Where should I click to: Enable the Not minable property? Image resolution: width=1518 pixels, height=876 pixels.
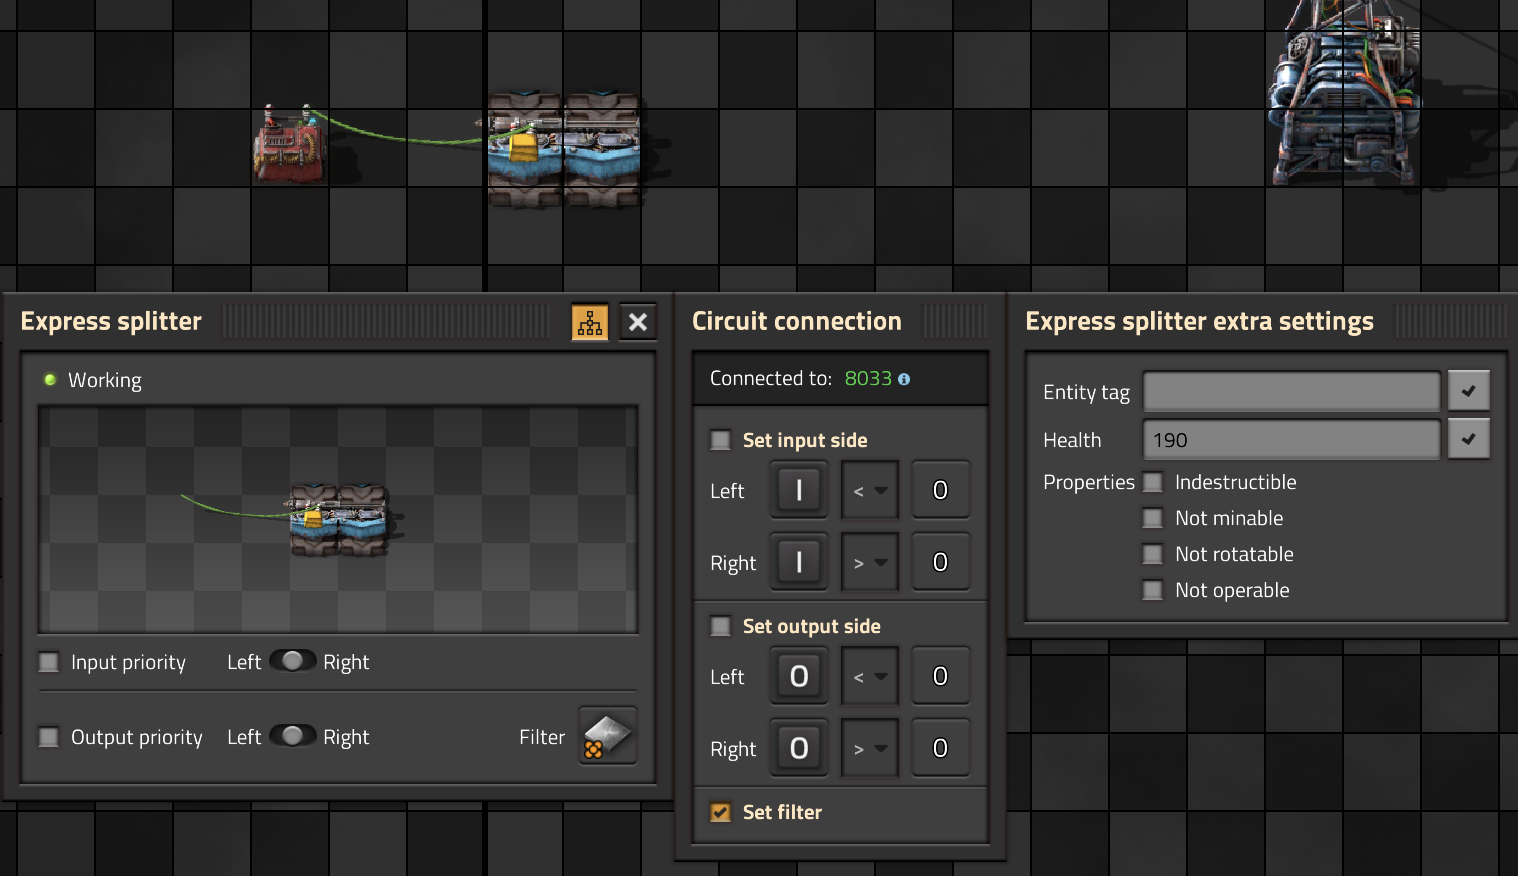pos(1153,518)
